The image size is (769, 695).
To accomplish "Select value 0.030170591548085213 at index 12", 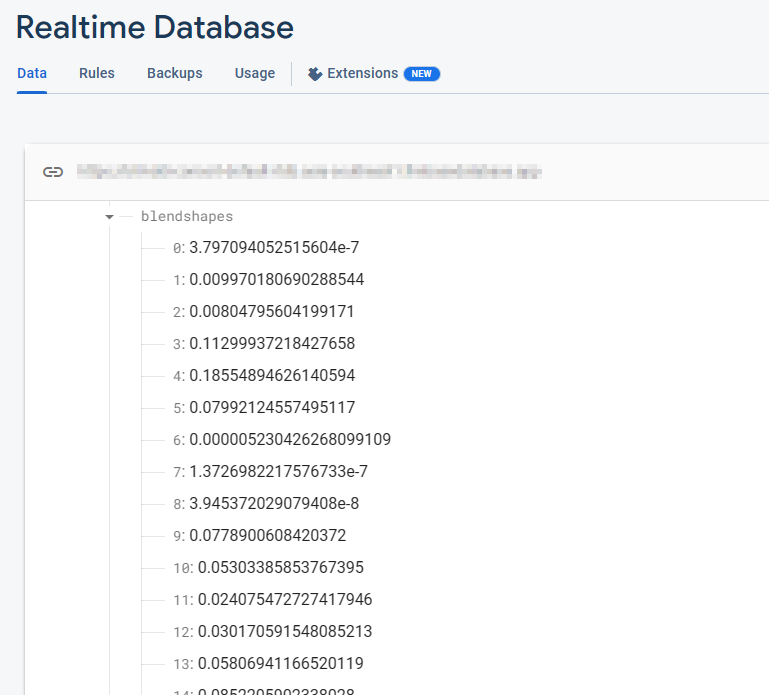I will (x=285, y=631).
